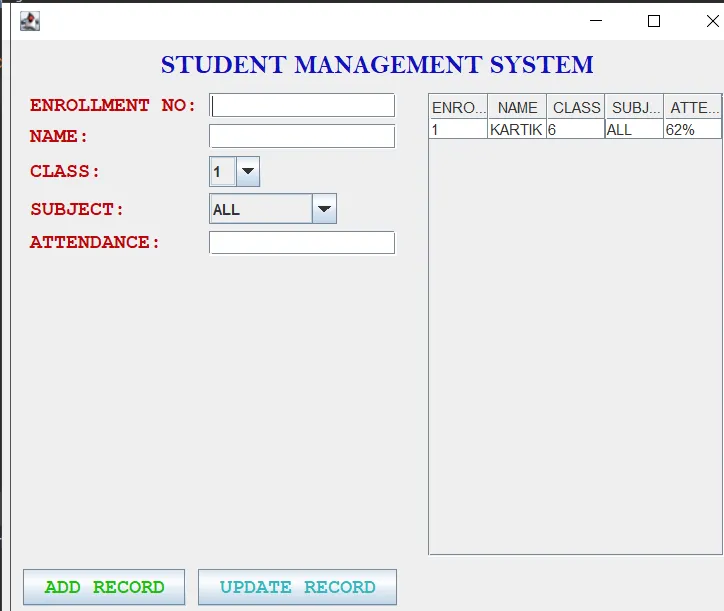Click the CLASS column header in table
Image resolution: width=724 pixels, height=611 pixels.
(576, 108)
